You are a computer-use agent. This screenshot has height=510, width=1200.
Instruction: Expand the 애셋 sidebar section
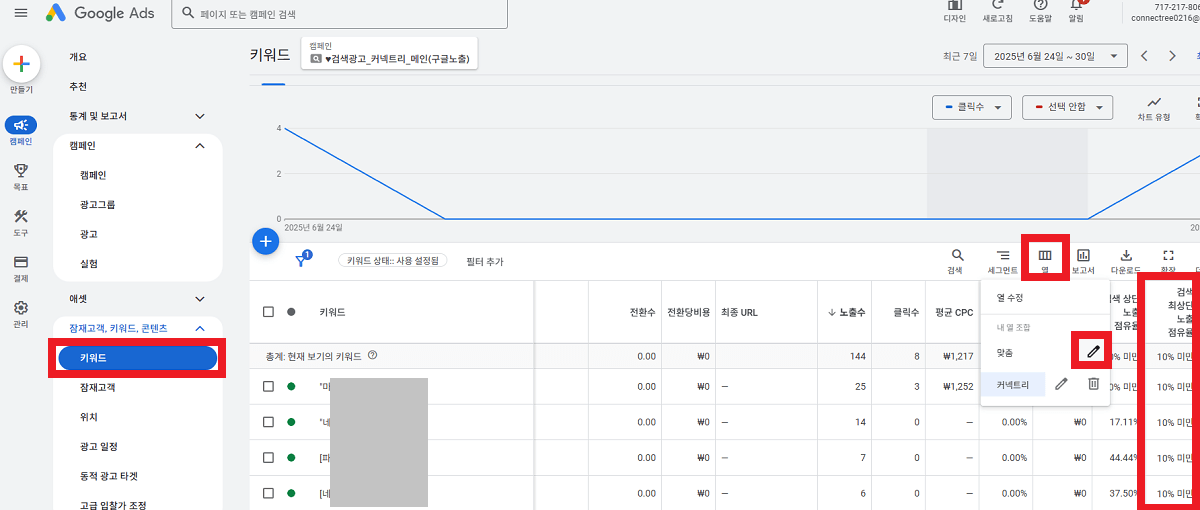point(199,298)
